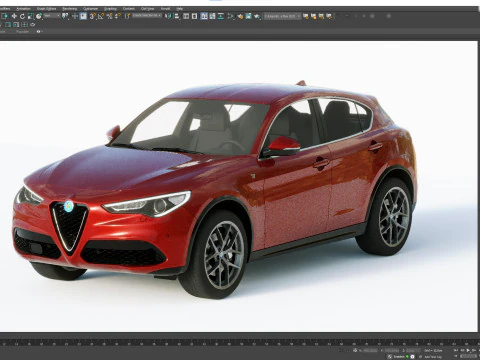Select the Scale tool
The width and height of the screenshot is (480, 360).
30,16
